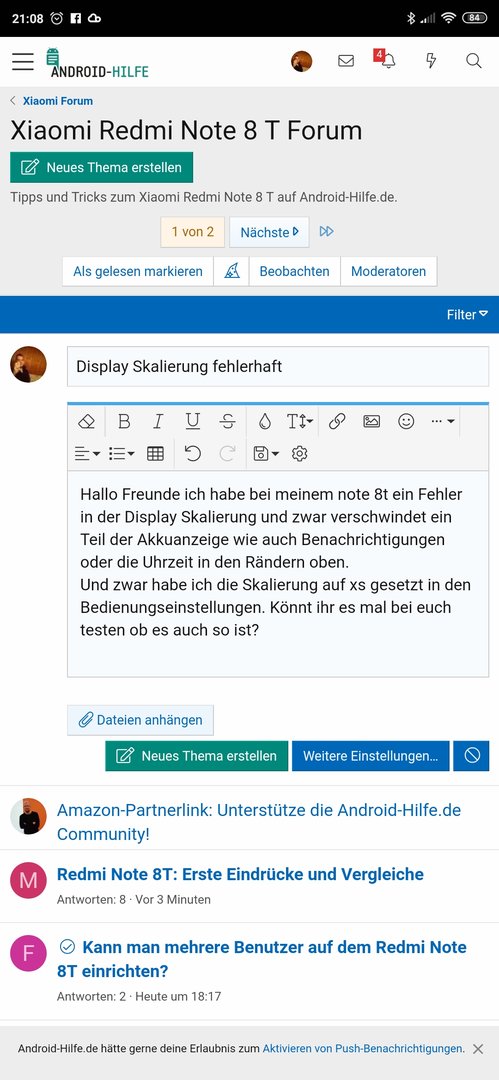Go back to Xiaomi Forum breadcrumb
The height and width of the screenshot is (1080, 499).
(x=58, y=101)
